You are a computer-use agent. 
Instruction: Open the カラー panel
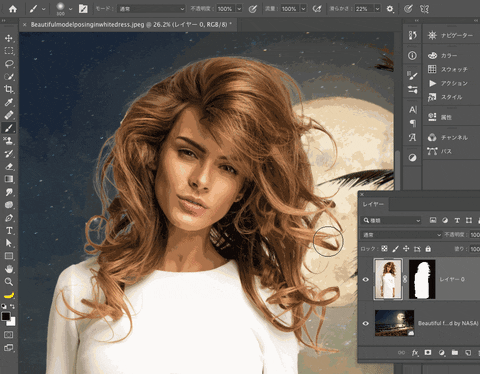pos(443,56)
